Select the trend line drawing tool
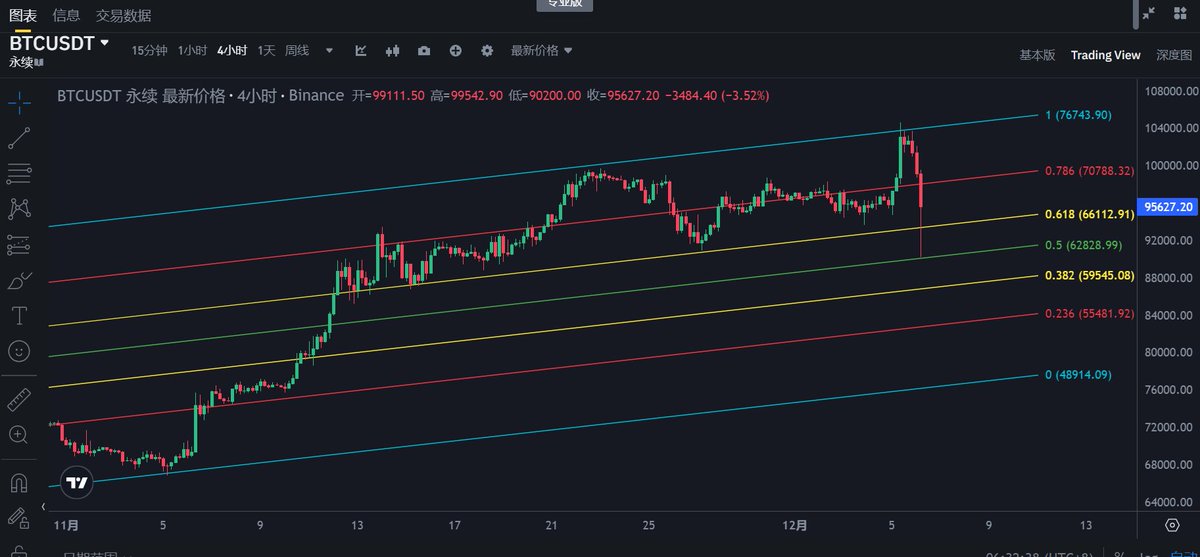This screenshot has height=557, width=1200. point(19,138)
